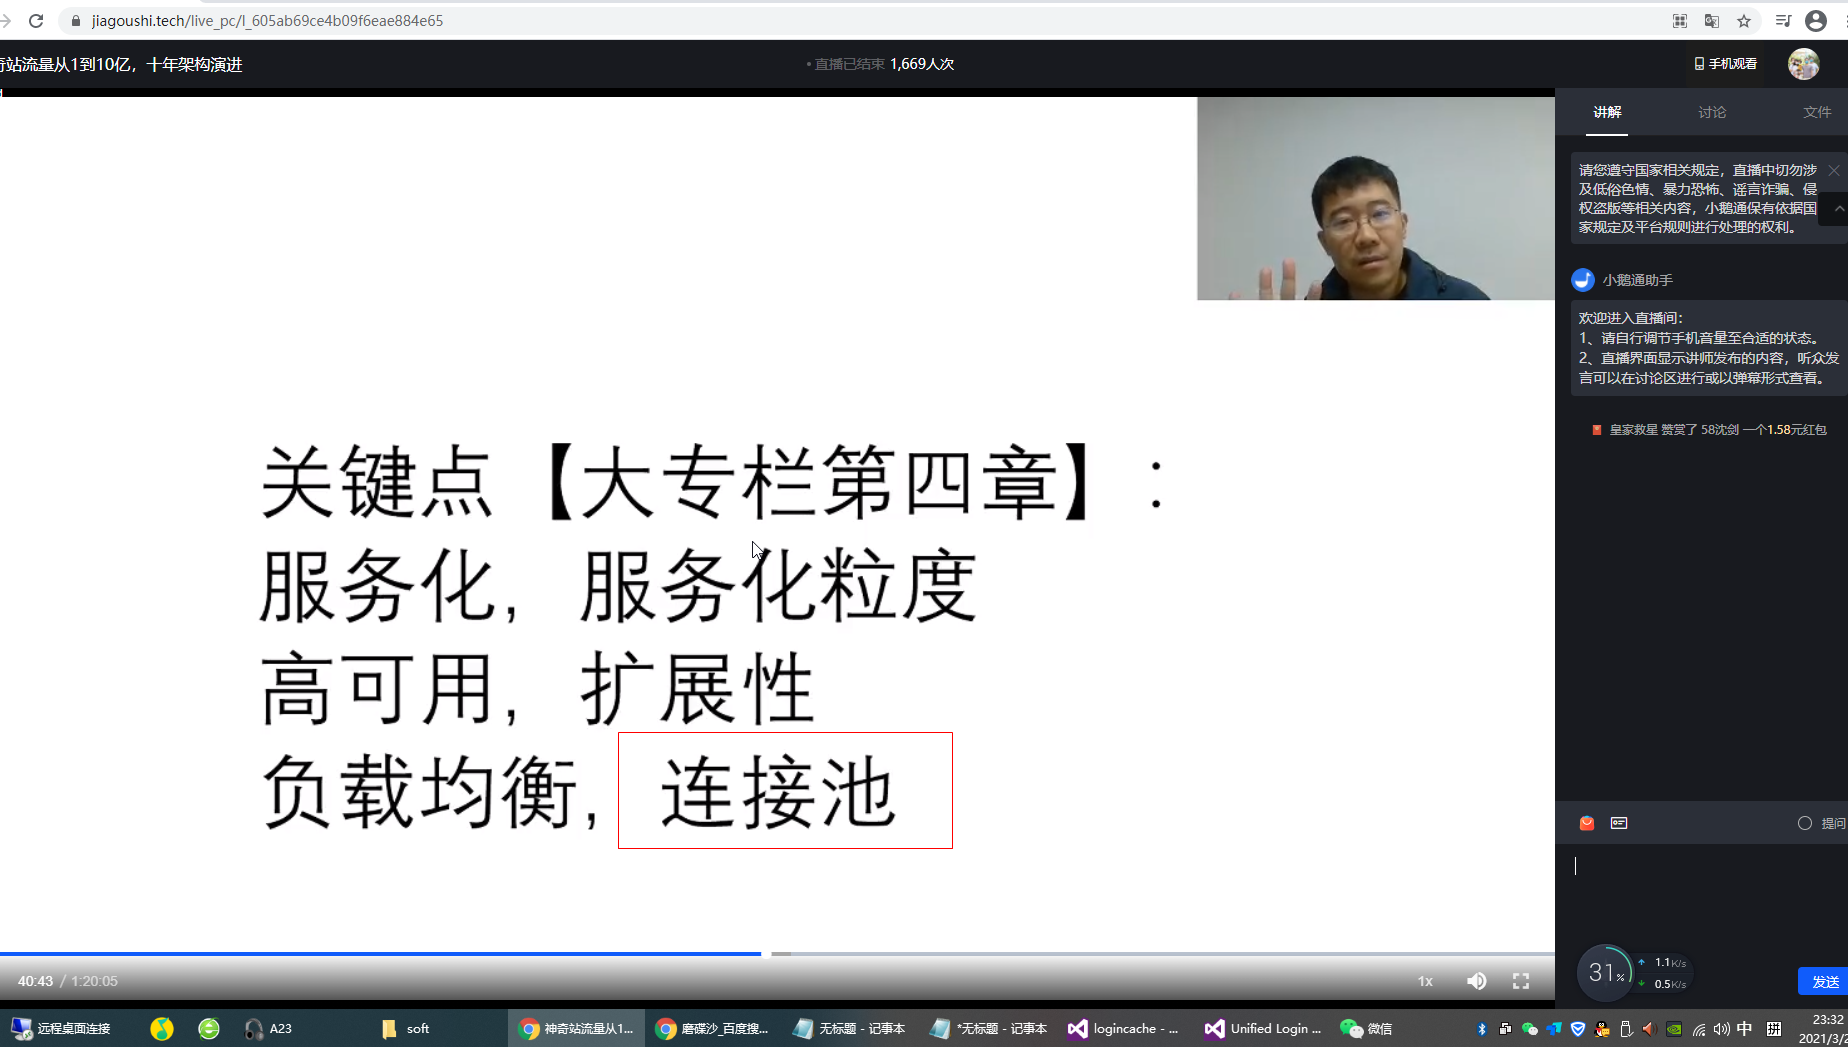
Task: Open the page translate icon in address bar
Action: click(x=1710, y=20)
